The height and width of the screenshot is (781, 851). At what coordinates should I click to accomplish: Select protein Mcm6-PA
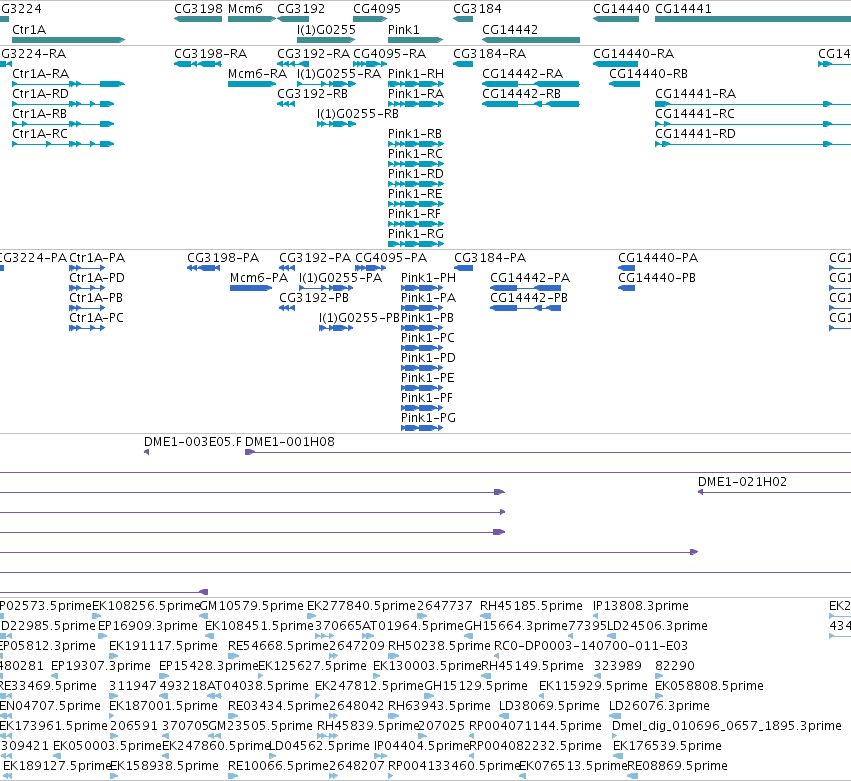251,288
